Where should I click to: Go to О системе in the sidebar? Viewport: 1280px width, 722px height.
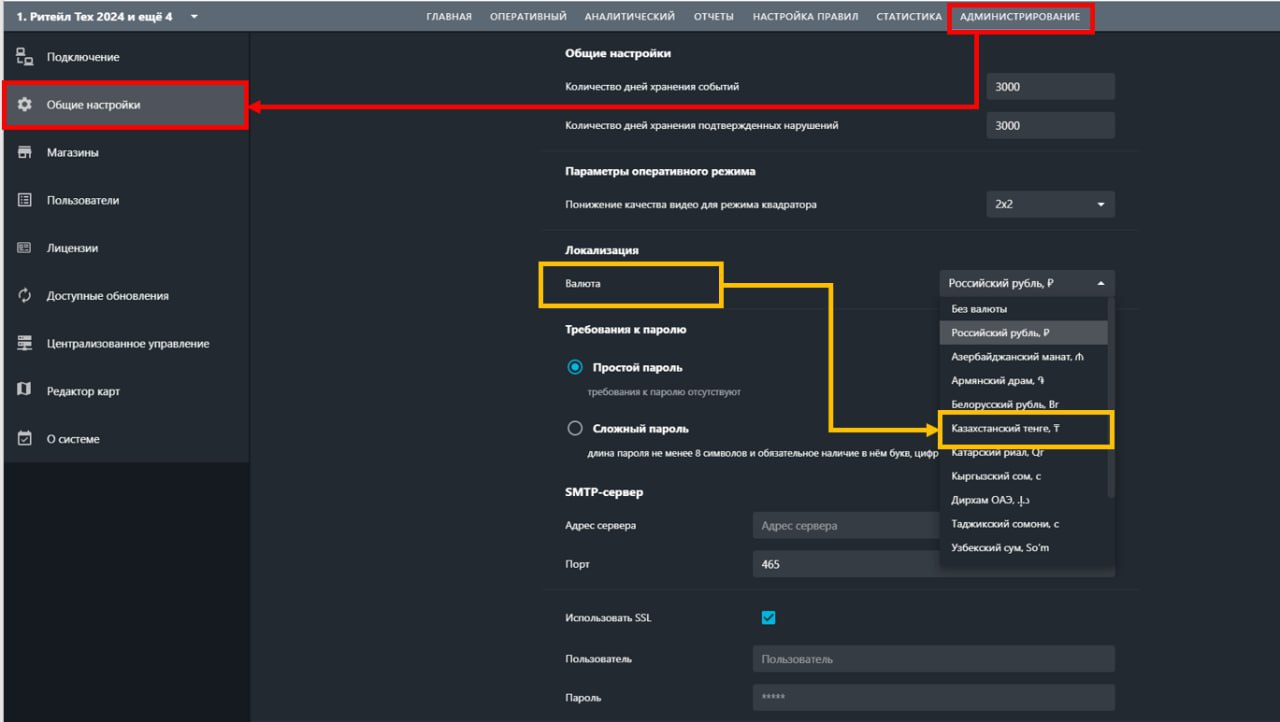(x=125, y=439)
